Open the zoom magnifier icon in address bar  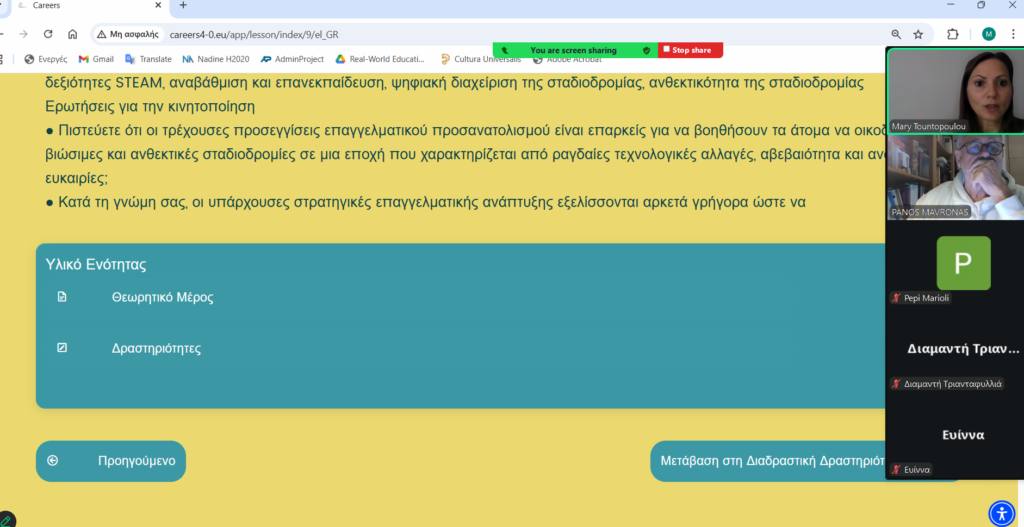(896, 35)
